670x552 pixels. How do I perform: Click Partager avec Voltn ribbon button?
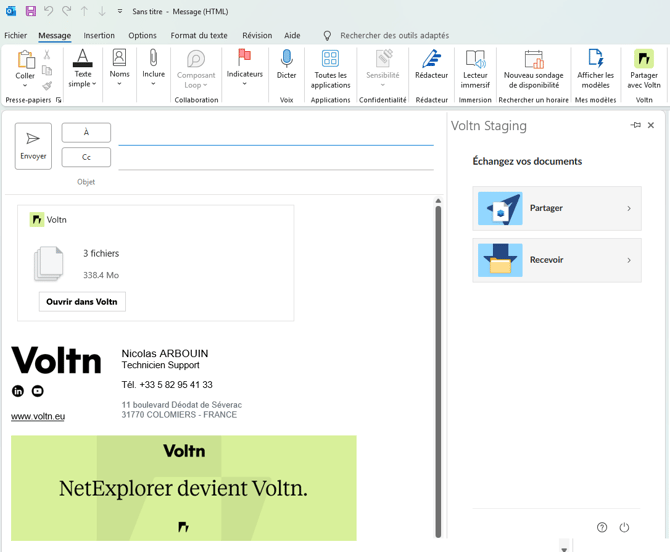pyautogui.click(x=644, y=69)
